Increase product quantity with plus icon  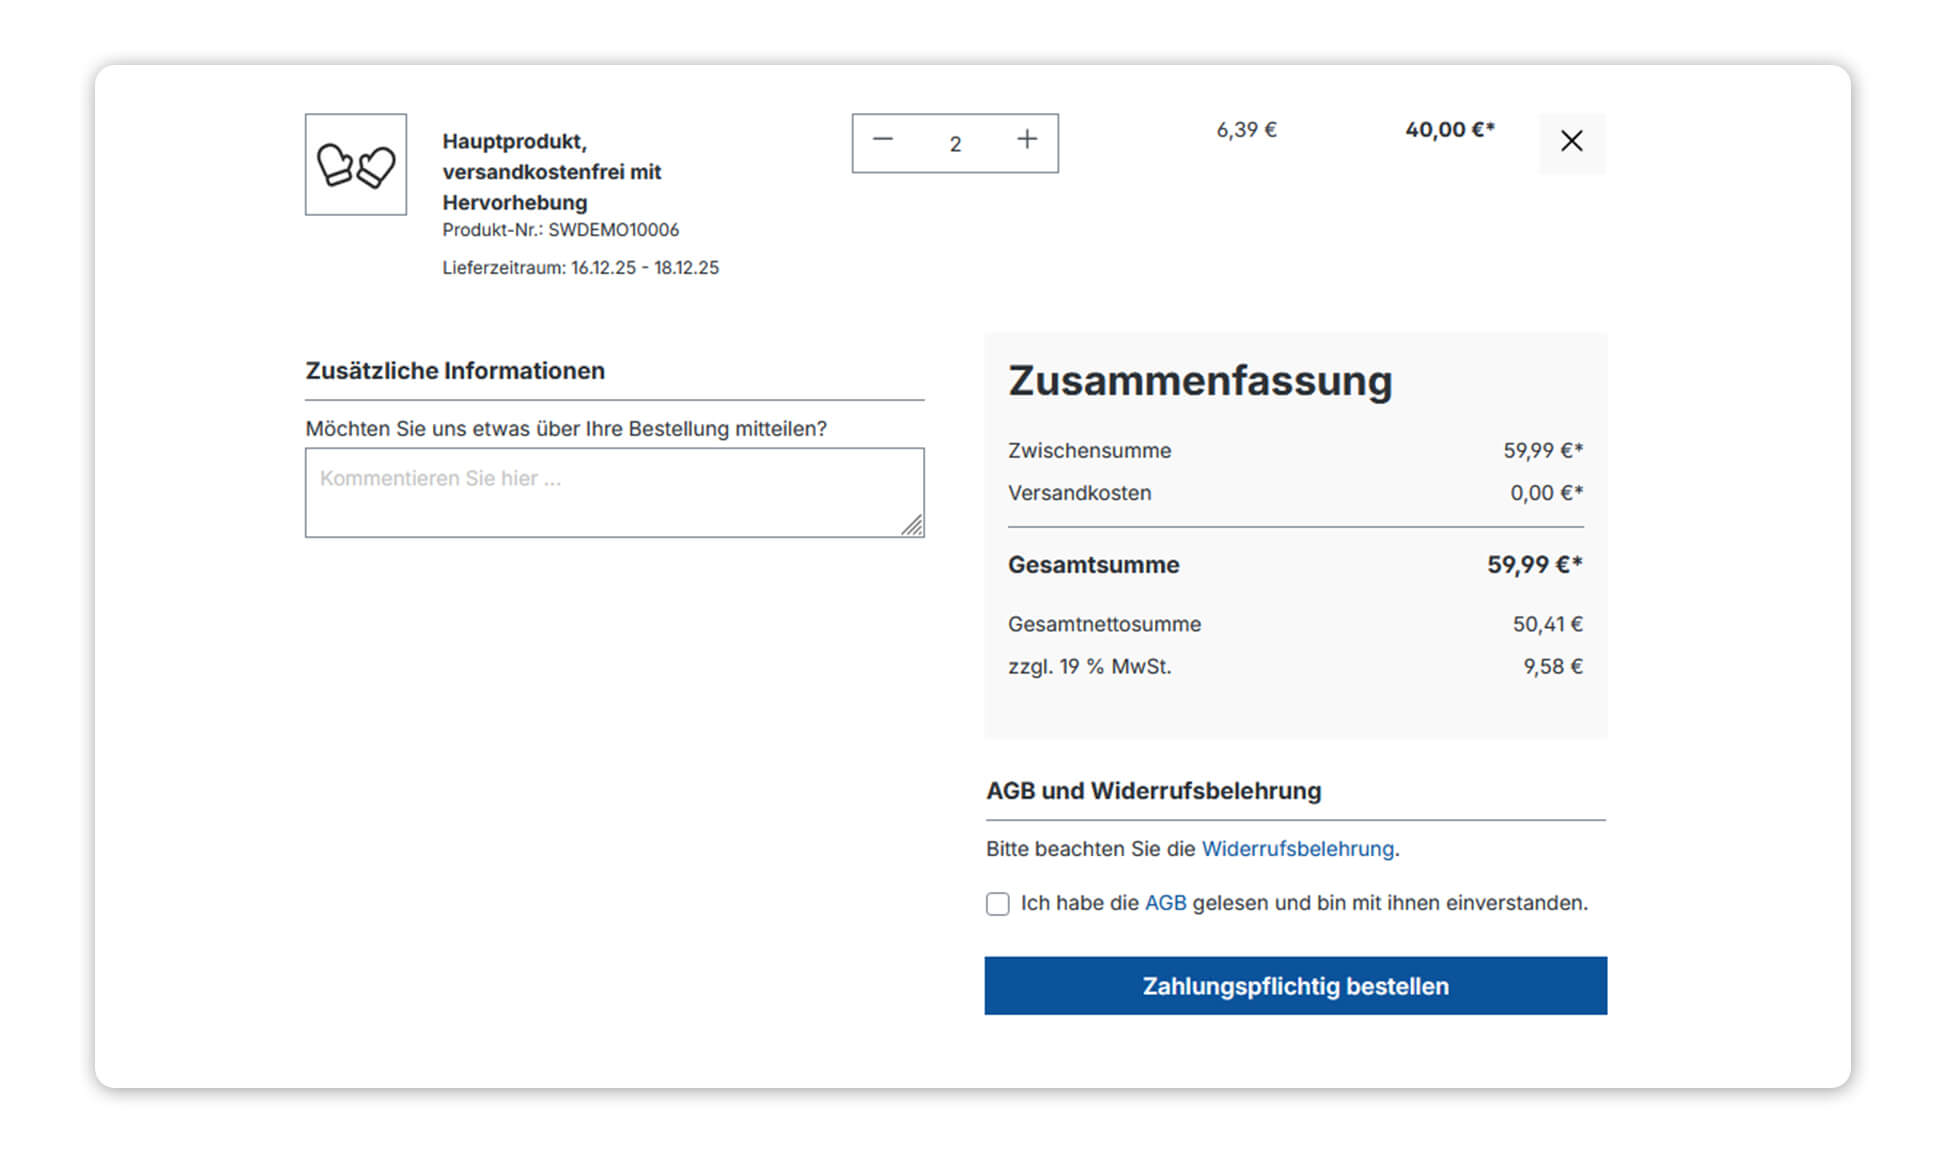(x=1027, y=141)
